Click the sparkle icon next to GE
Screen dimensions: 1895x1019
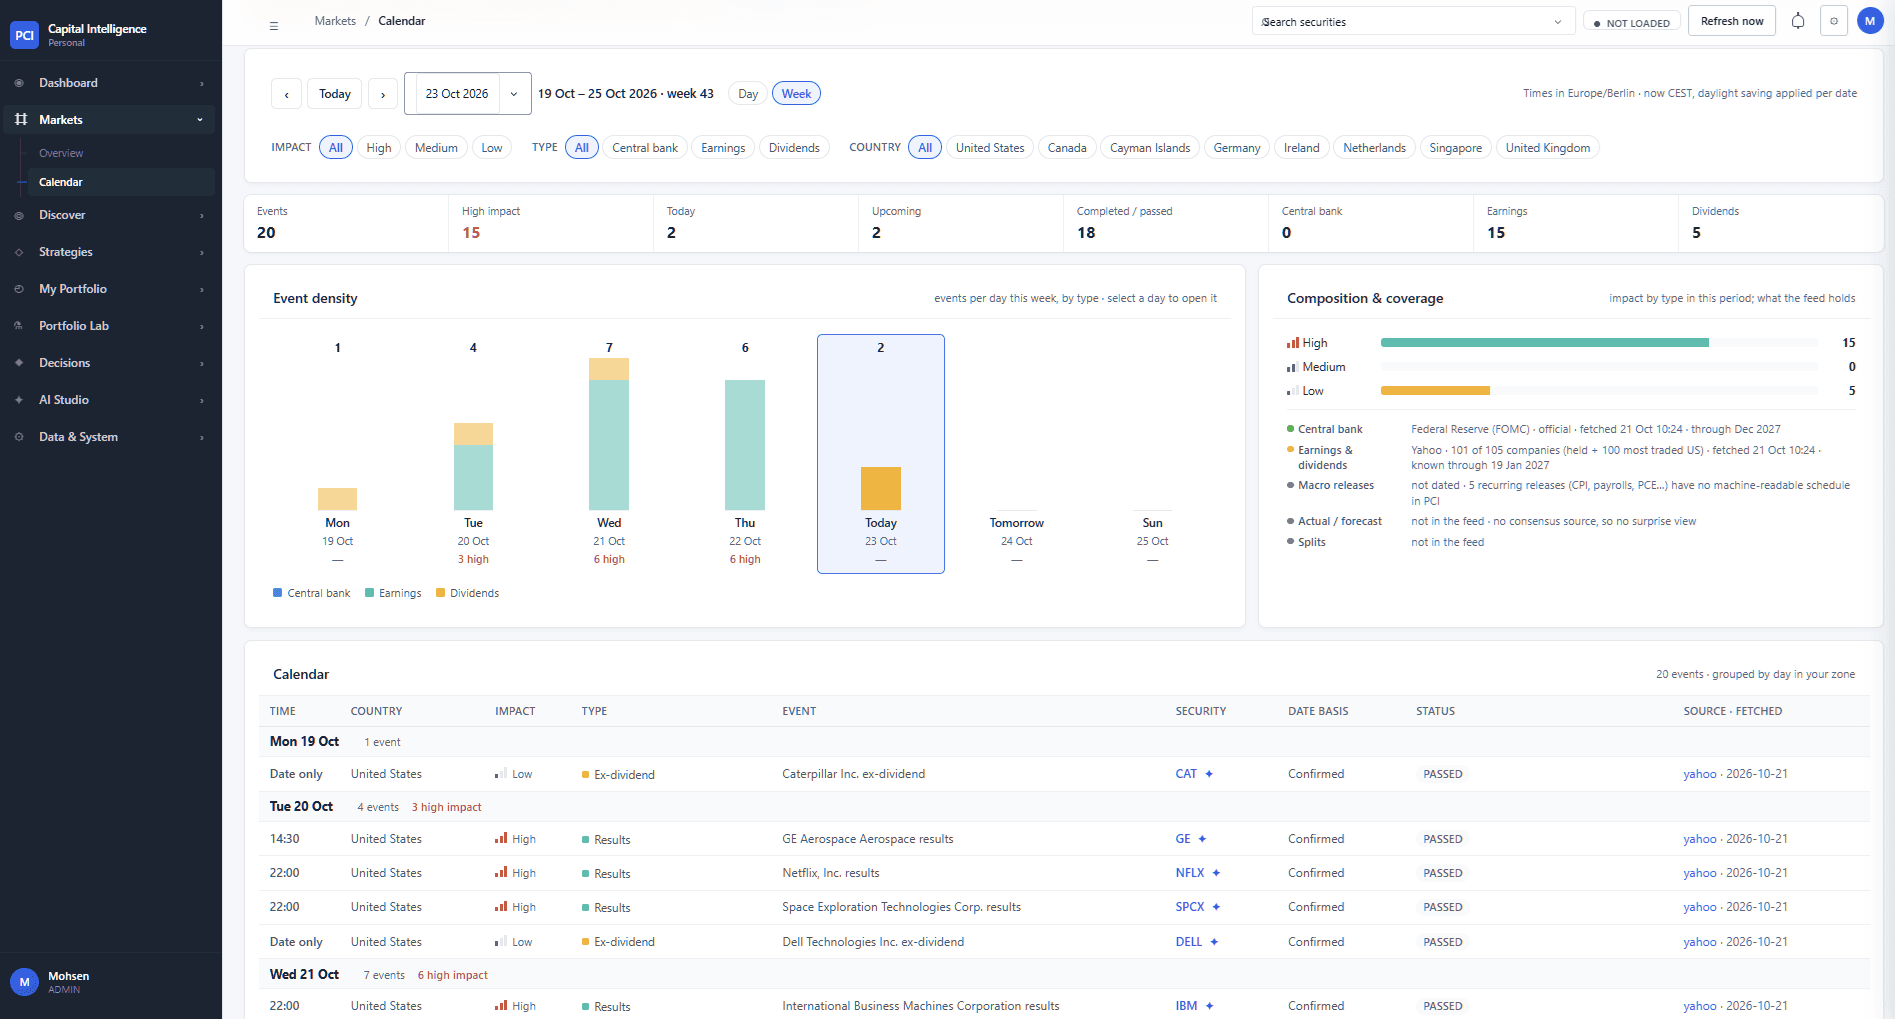click(1202, 839)
